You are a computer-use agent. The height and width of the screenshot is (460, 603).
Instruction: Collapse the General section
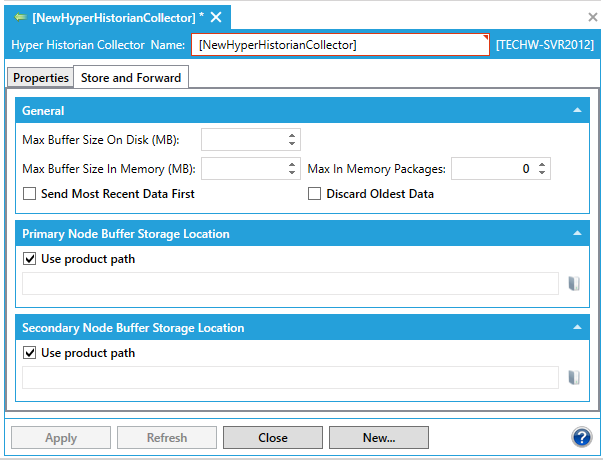(576, 111)
